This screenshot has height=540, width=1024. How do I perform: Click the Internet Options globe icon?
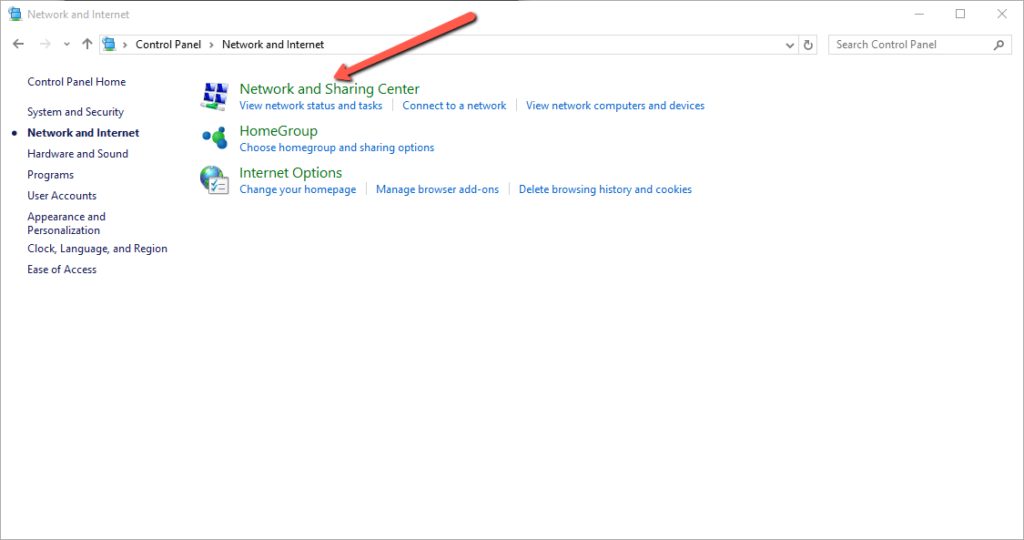[x=214, y=180]
